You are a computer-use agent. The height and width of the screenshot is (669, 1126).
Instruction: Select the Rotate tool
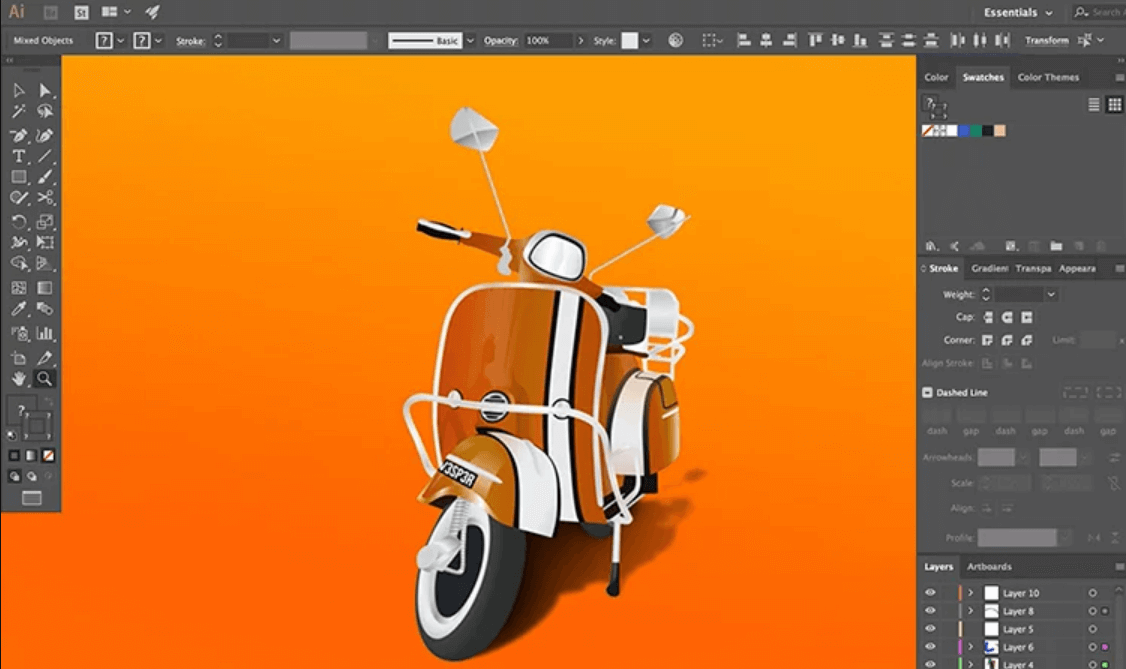coord(18,221)
